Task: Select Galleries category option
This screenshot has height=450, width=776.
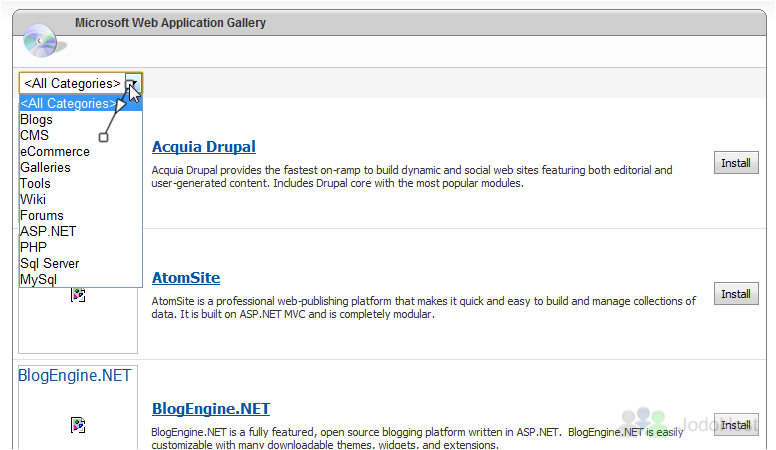Action: tap(81, 167)
